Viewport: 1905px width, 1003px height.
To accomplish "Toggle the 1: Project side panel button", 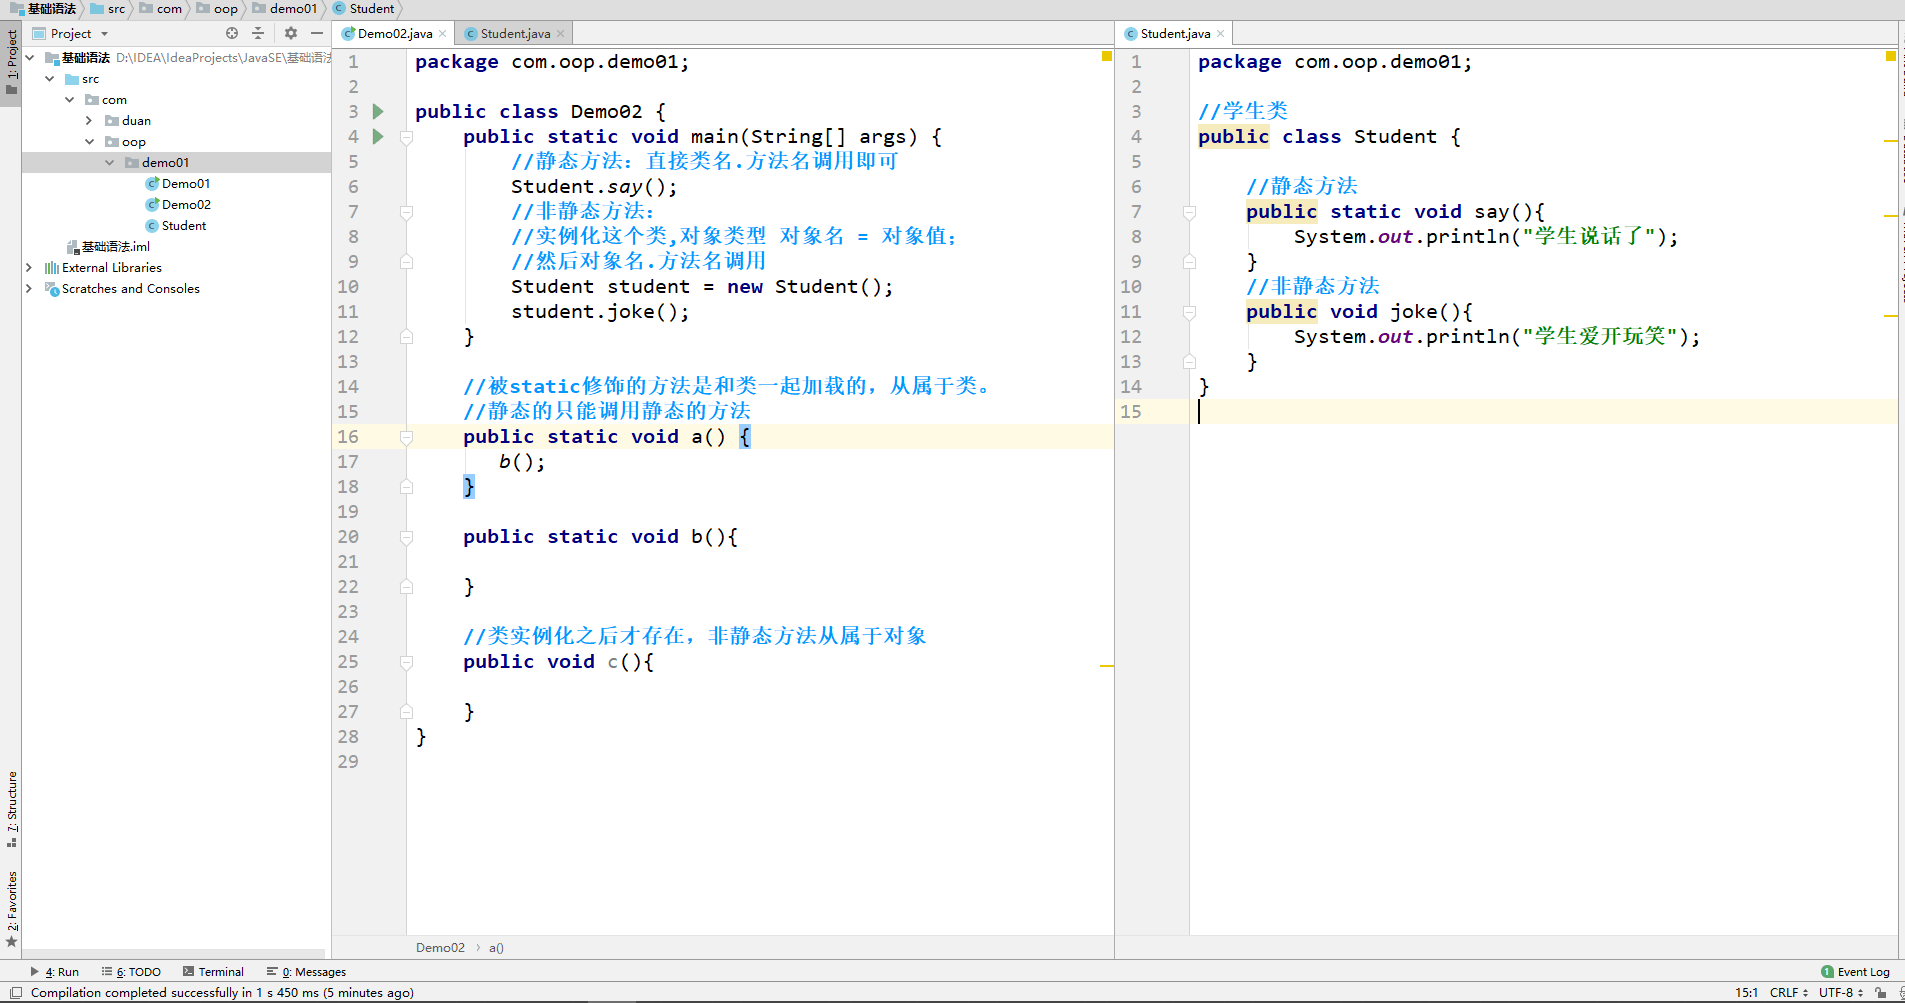I will pos(11,62).
